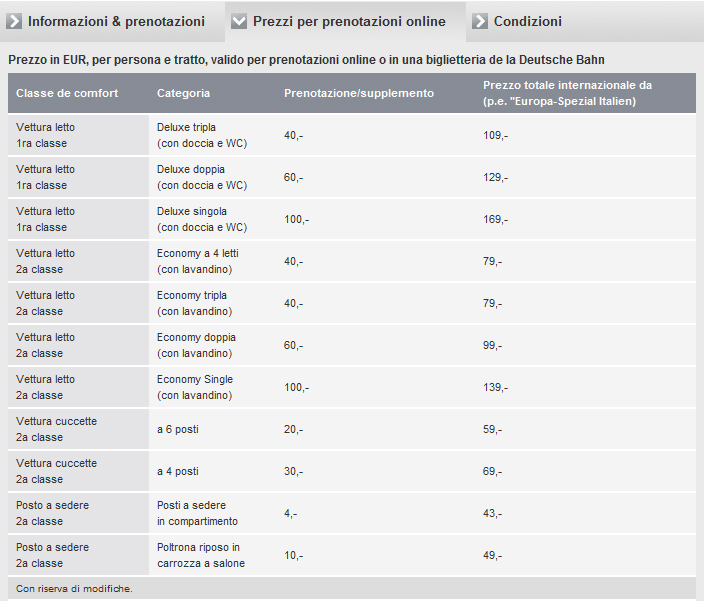Click the Deluxe singola category cell
The image size is (705, 601).
(201, 219)
